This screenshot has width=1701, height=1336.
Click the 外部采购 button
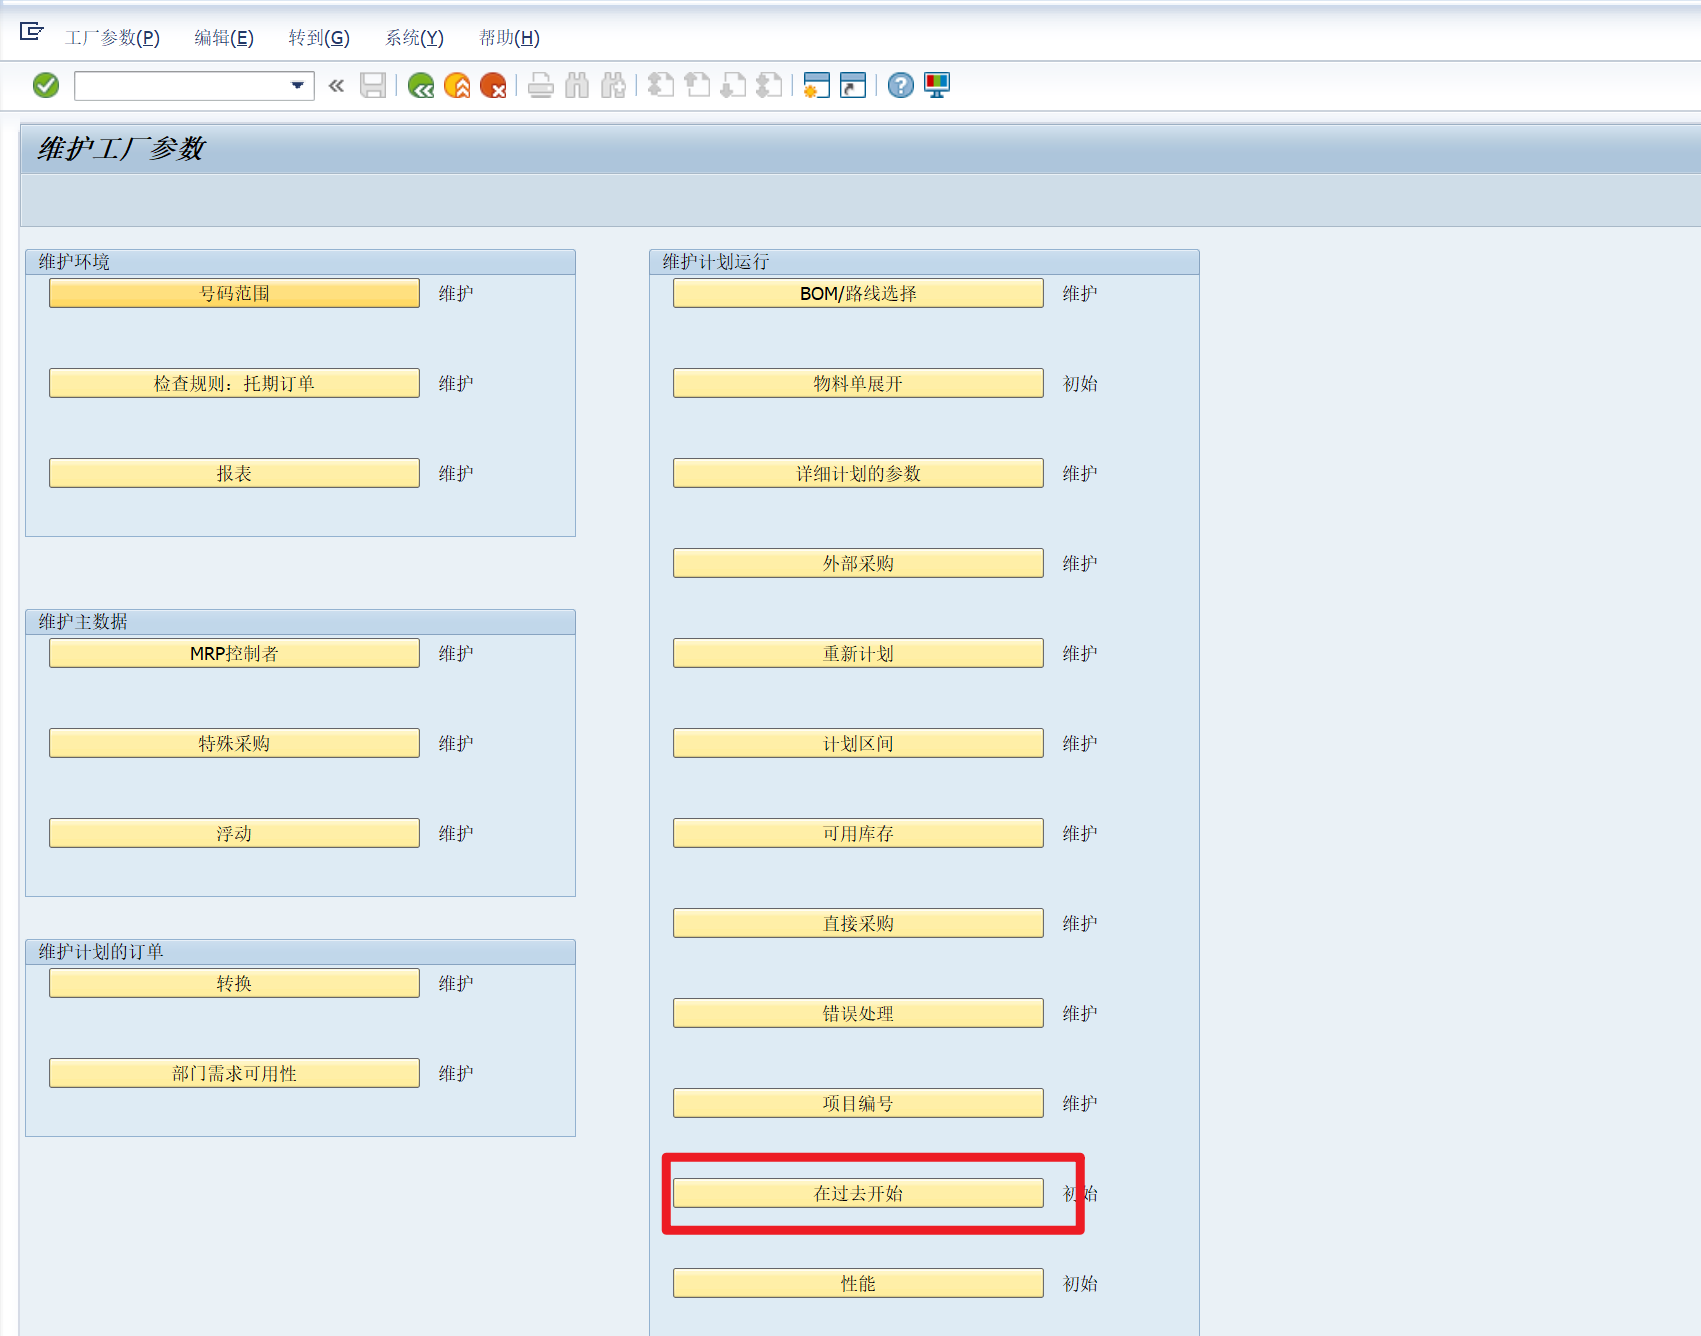[858, 563]
